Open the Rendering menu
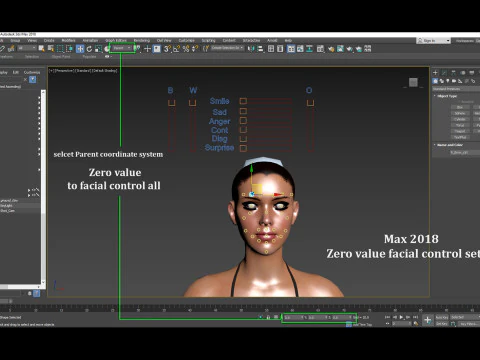Viewport: 480px width, 360px height. tap(142, 41)
